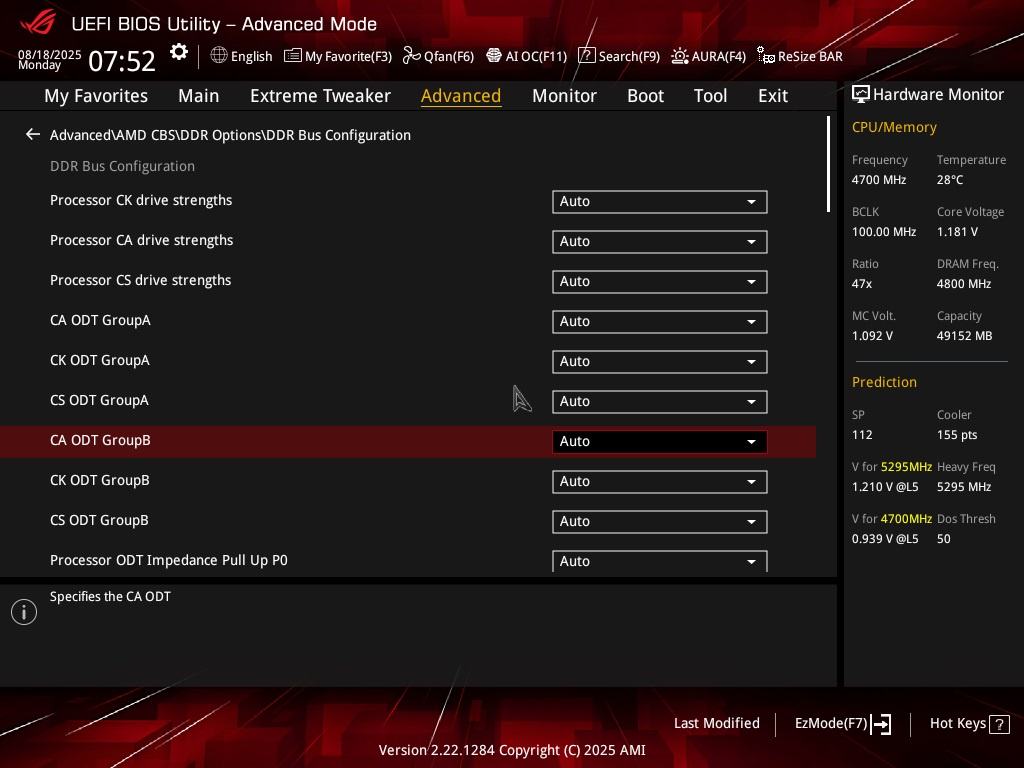
Task: Select the CK ODT GroupB row label
Action: (100, 480)
